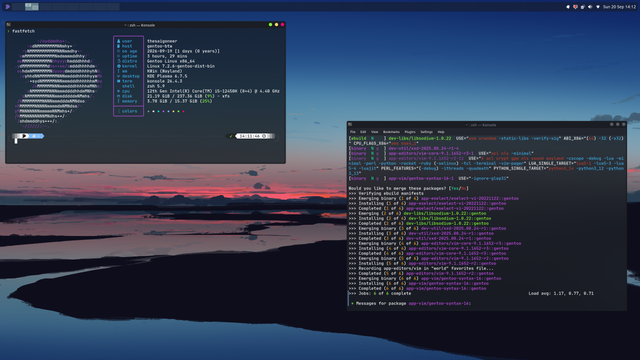Open Edit menu in the emerge Konsole window

(363, 132)
